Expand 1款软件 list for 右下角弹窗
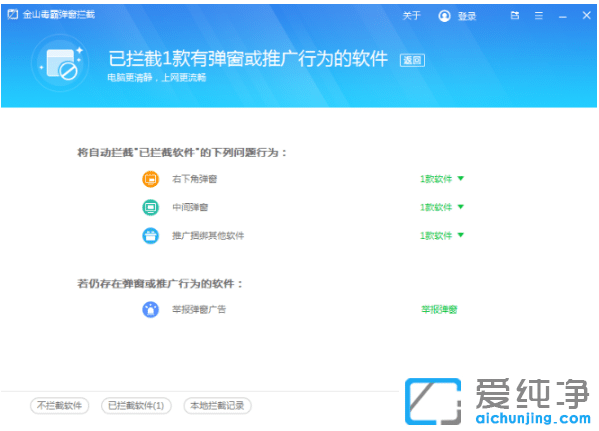 pos(442,179)
